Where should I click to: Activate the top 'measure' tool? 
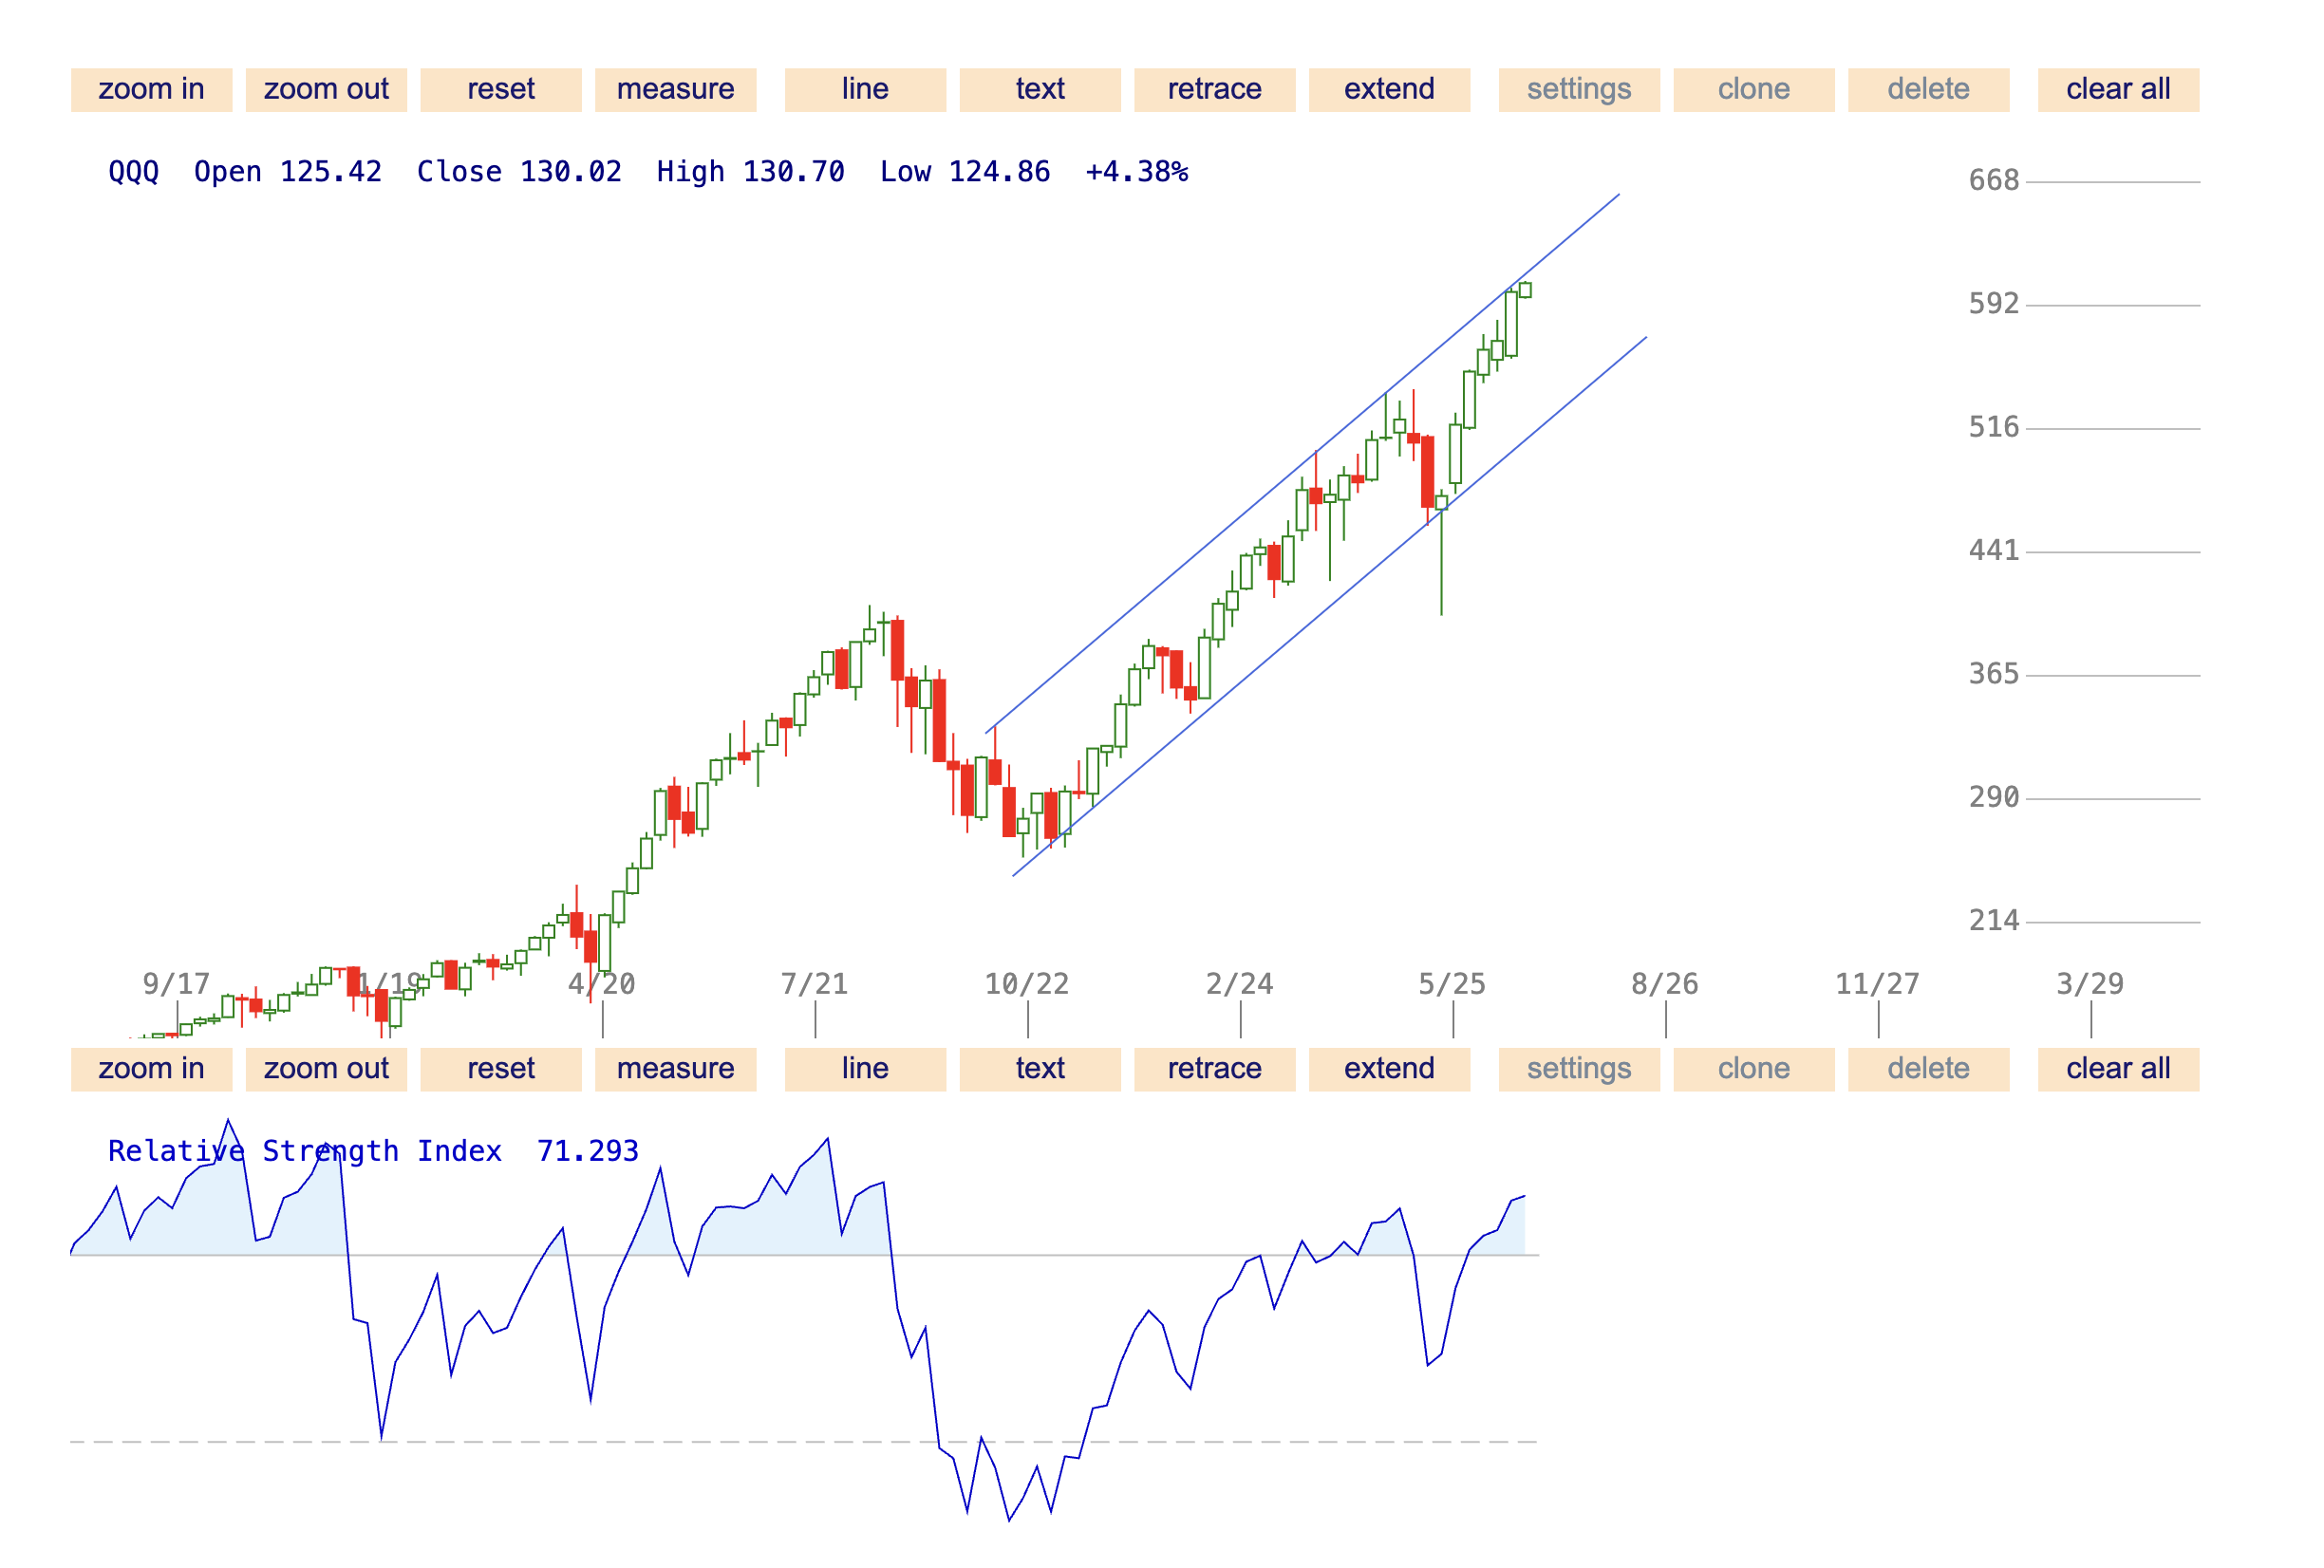(x=675, y=90)
